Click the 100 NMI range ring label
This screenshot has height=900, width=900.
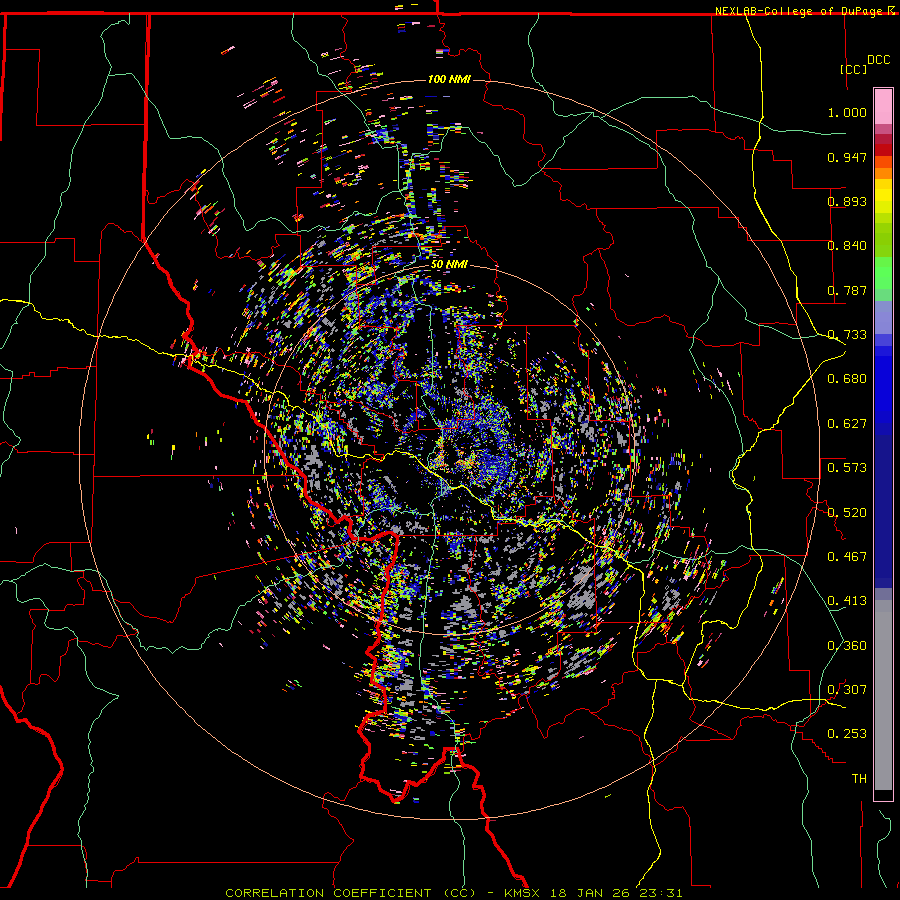pyautogui.click(x=449, y=79)
